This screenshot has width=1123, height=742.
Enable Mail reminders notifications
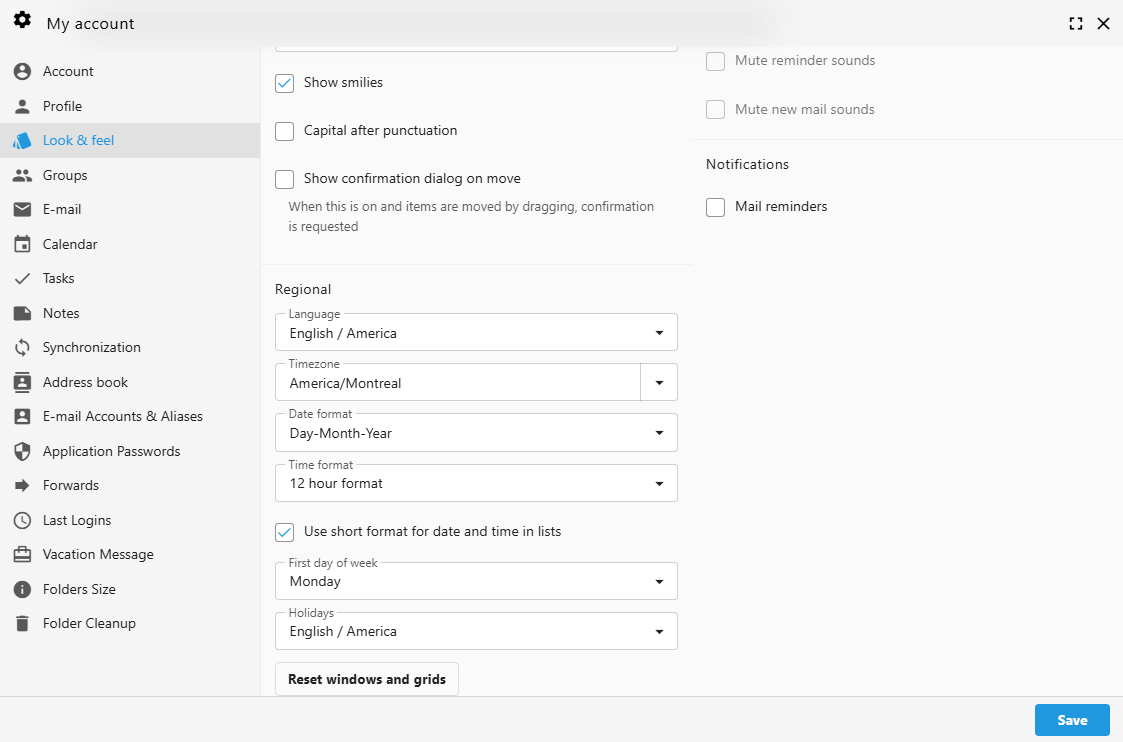click(x=715, y=206)
